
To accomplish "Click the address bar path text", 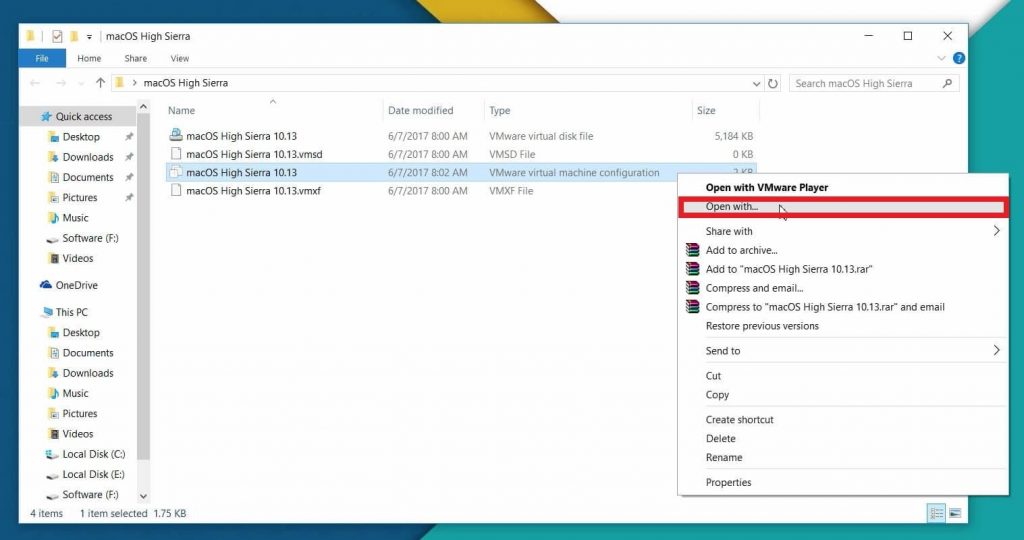I will coord(185,83).
